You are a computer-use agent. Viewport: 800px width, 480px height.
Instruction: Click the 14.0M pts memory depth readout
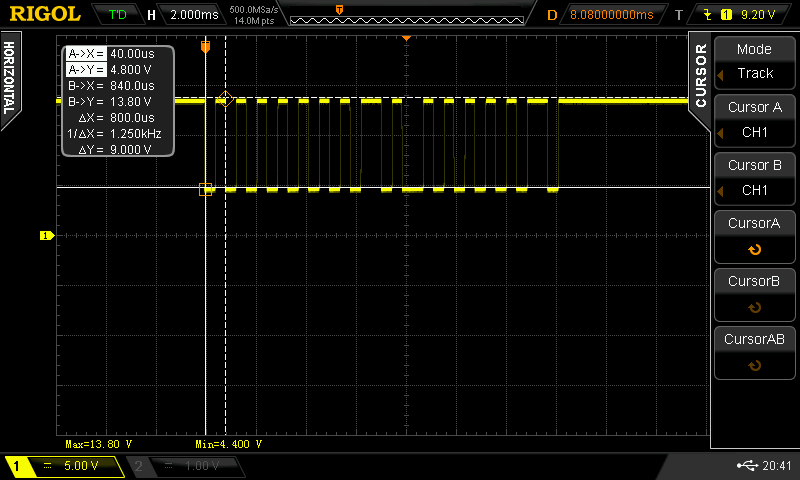(x=254, y=21)
